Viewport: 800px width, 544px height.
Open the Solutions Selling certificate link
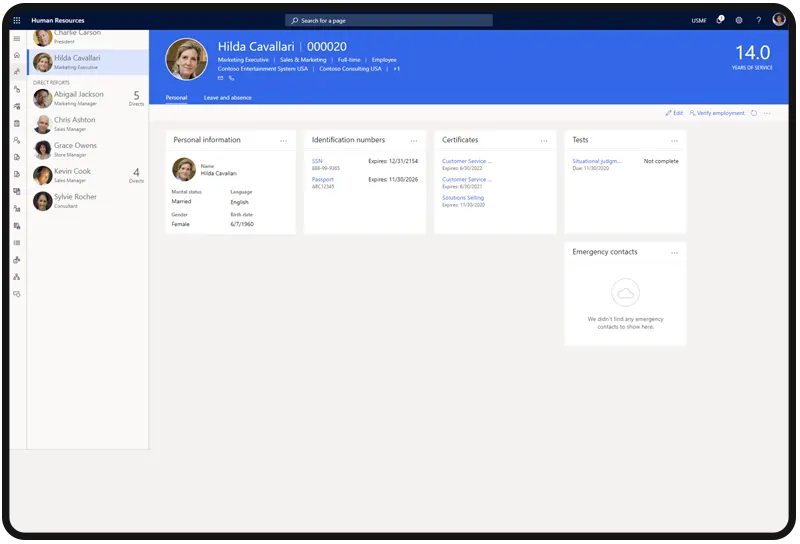click(462, 198)
